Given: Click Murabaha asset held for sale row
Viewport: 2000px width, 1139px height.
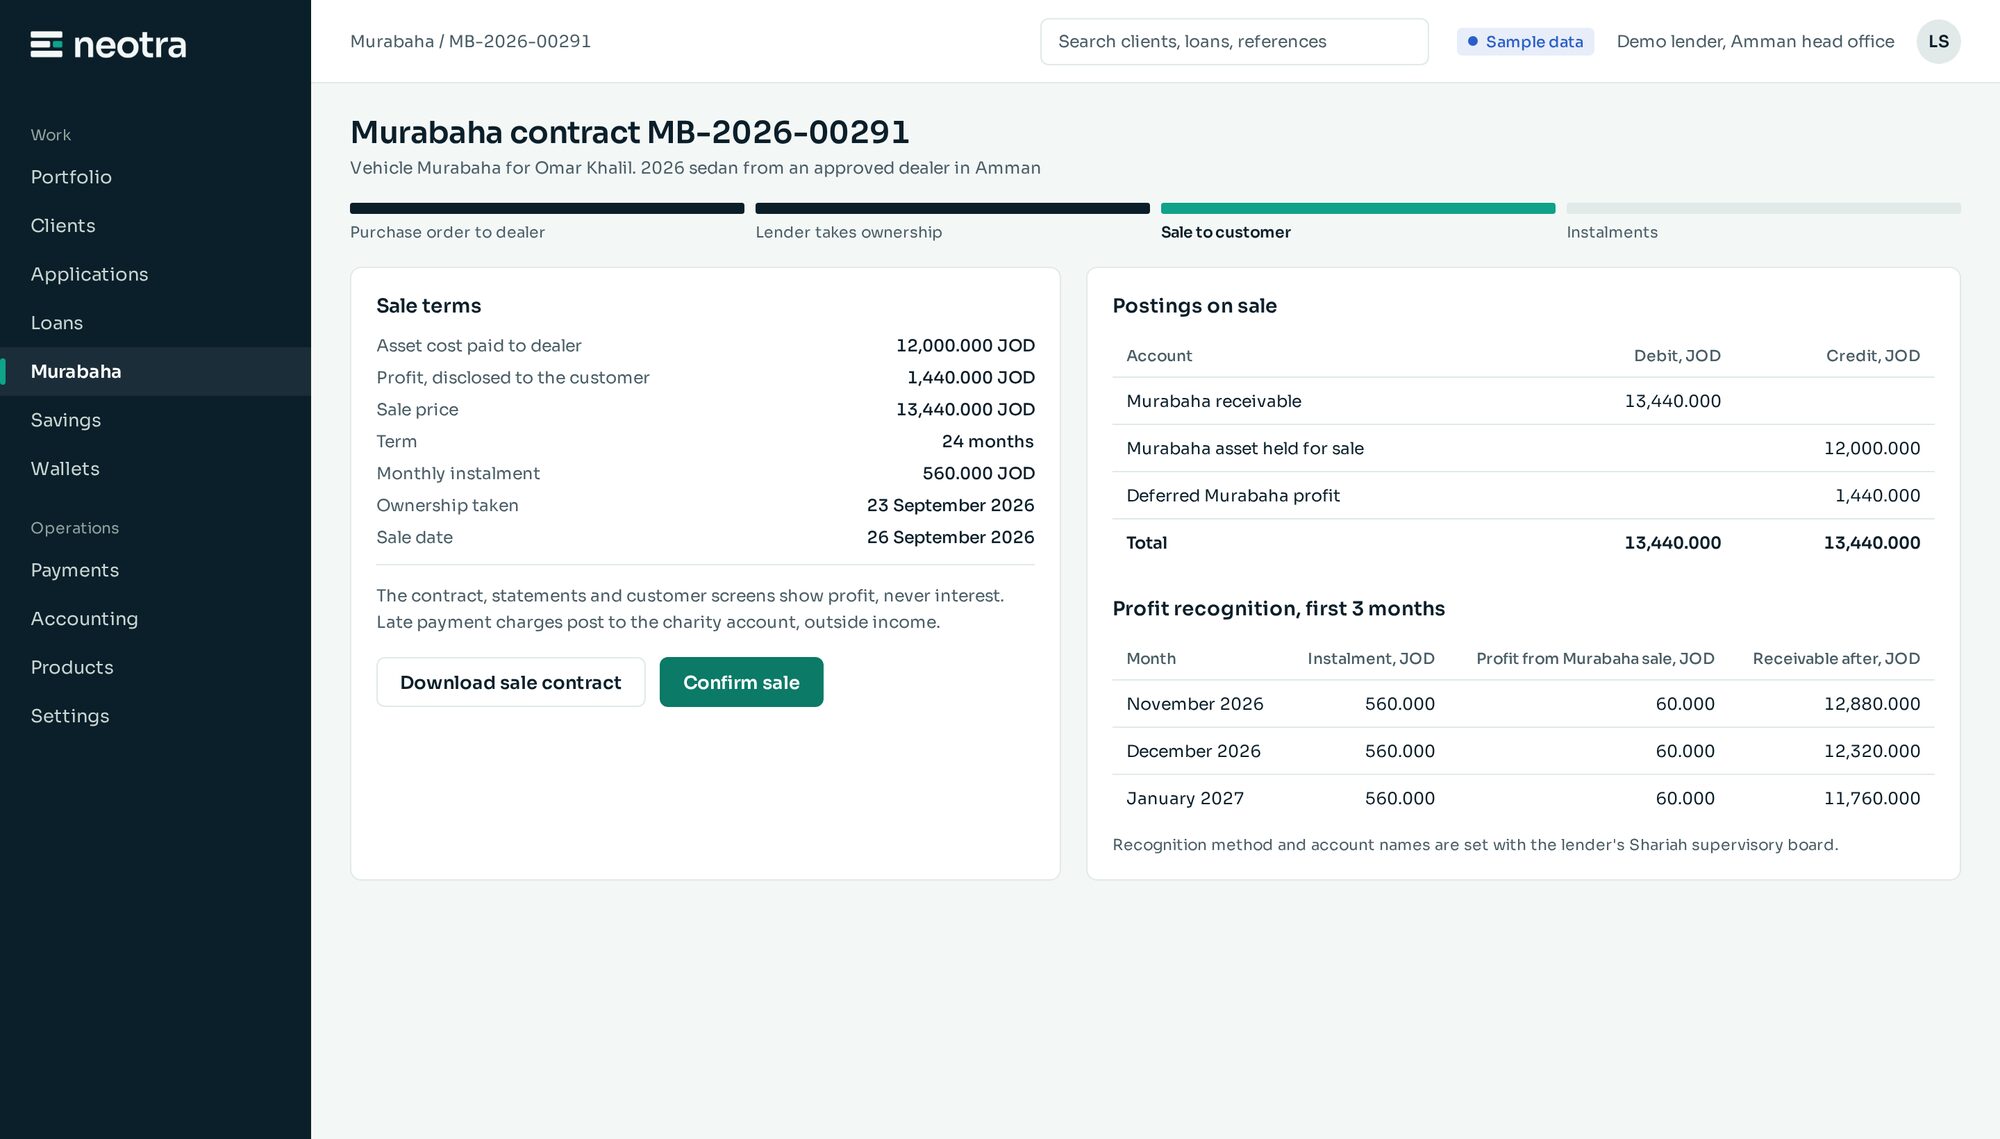Looking at the screenshot, I should click(x=1523, y=448).
